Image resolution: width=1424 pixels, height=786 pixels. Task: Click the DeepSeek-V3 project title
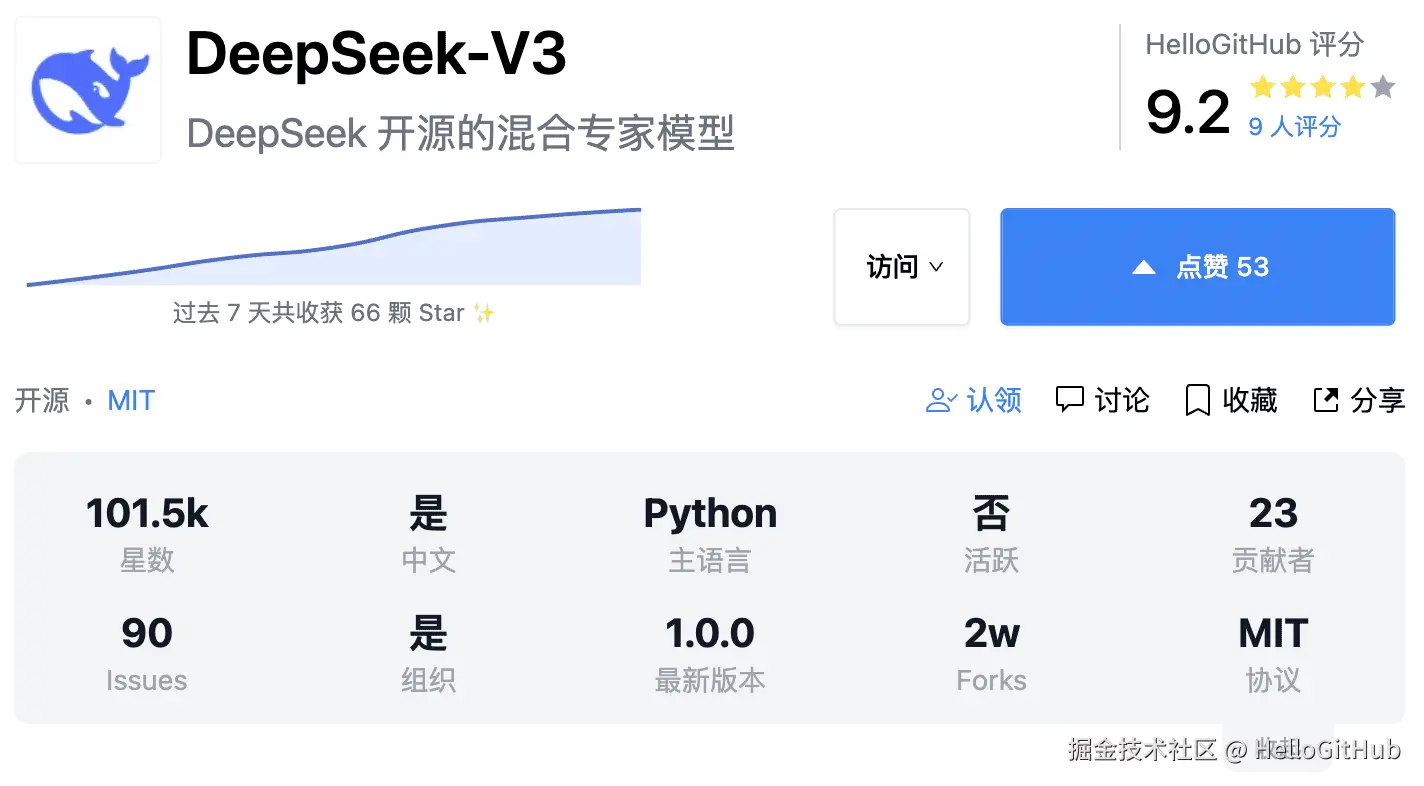coord(376,54)
